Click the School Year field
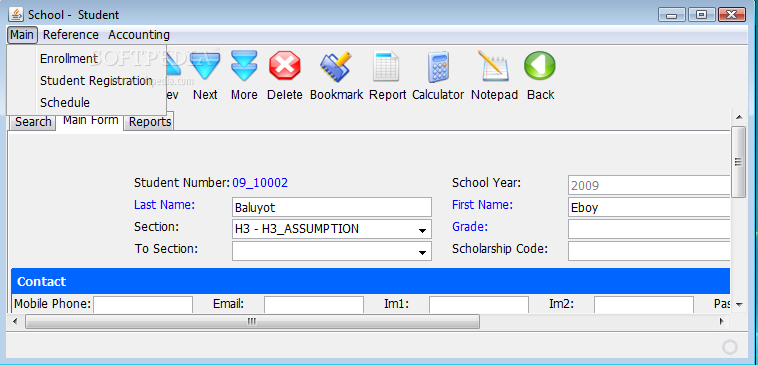Viewport: 758px width, 365px height. (x=649, y=185)
